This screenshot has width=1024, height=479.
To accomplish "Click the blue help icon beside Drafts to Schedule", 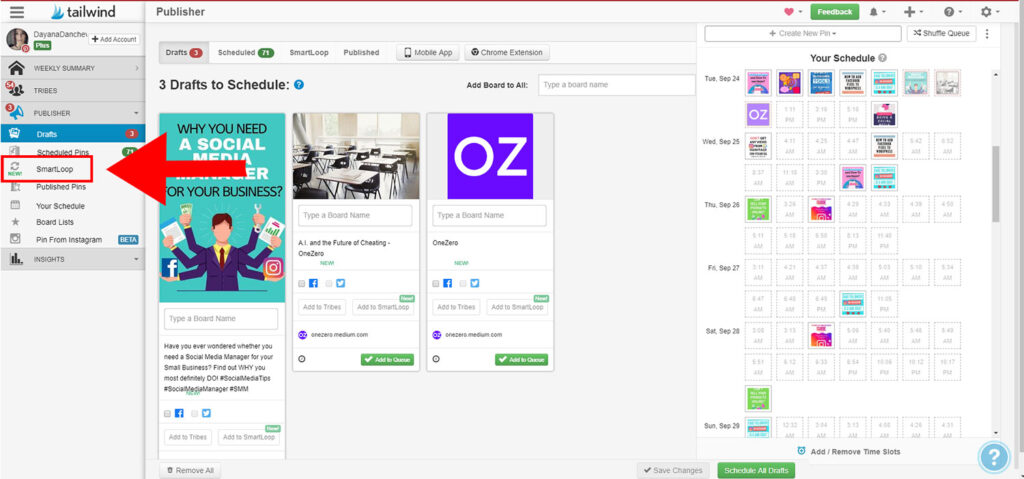I will (299, 84).
